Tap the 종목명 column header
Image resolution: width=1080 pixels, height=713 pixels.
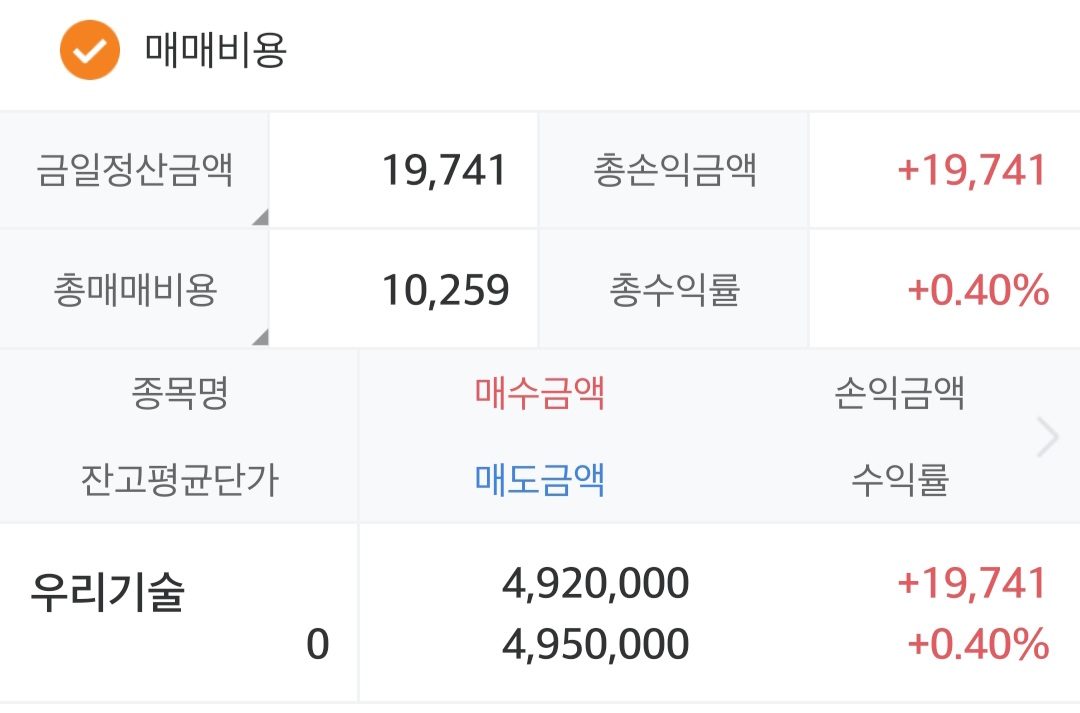click(x=180, y=393)
